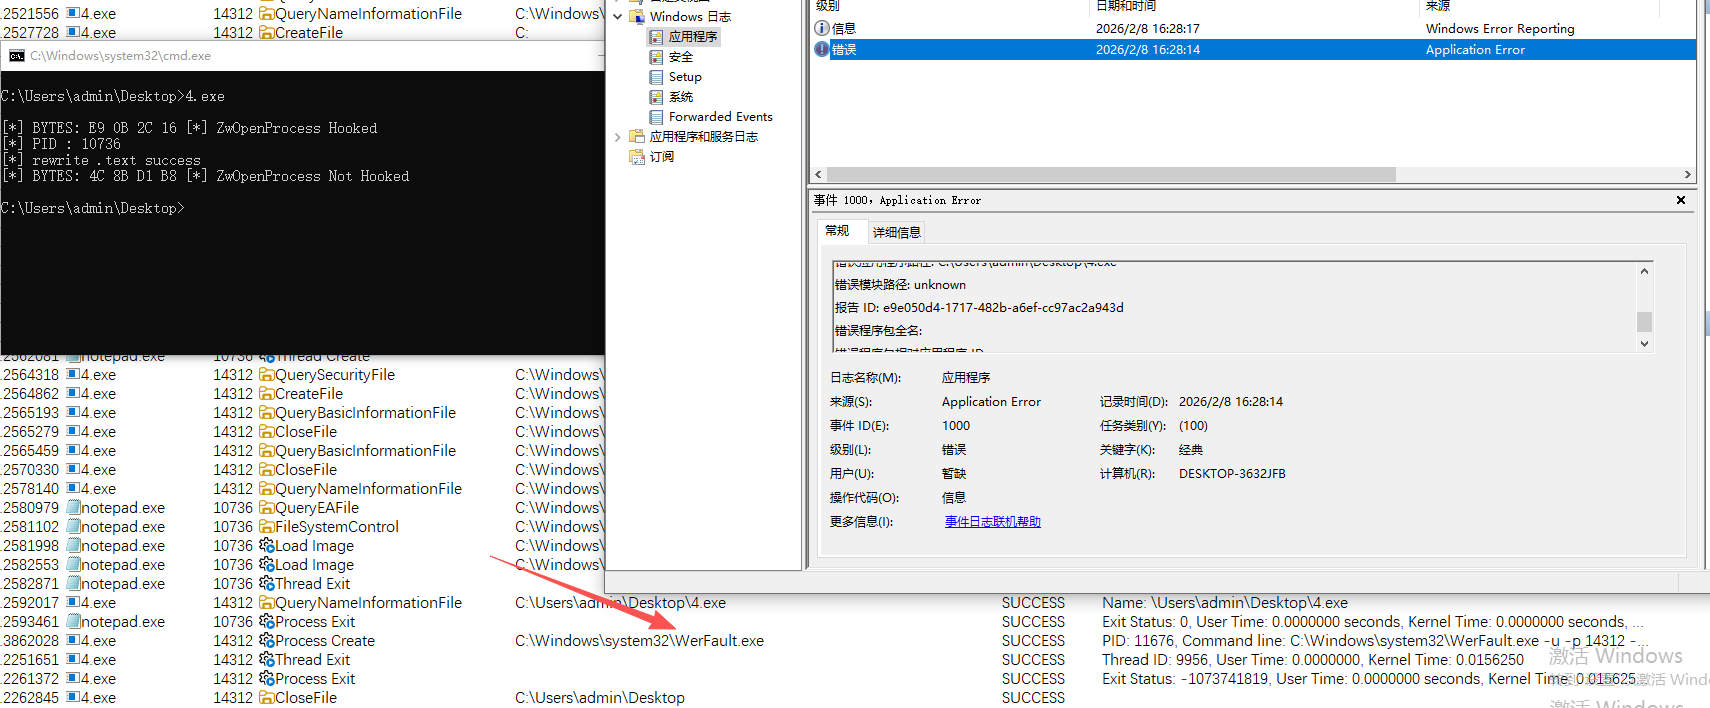This screenshot has width=1710, height=708.
Task: Click the red error icon on the 错误 event row
Action: pos(822,49)
